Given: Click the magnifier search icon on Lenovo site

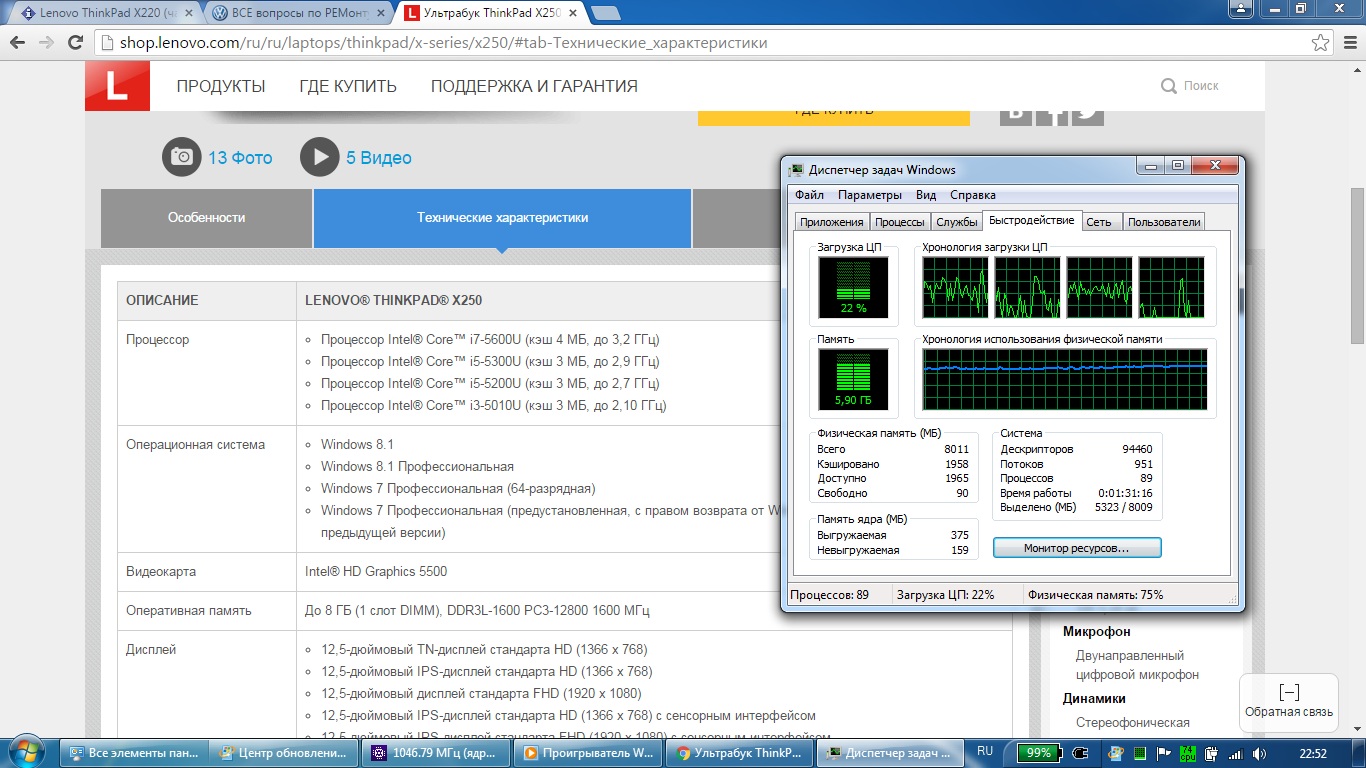Looking at the screenshot, I should [x=1168, y=86].
